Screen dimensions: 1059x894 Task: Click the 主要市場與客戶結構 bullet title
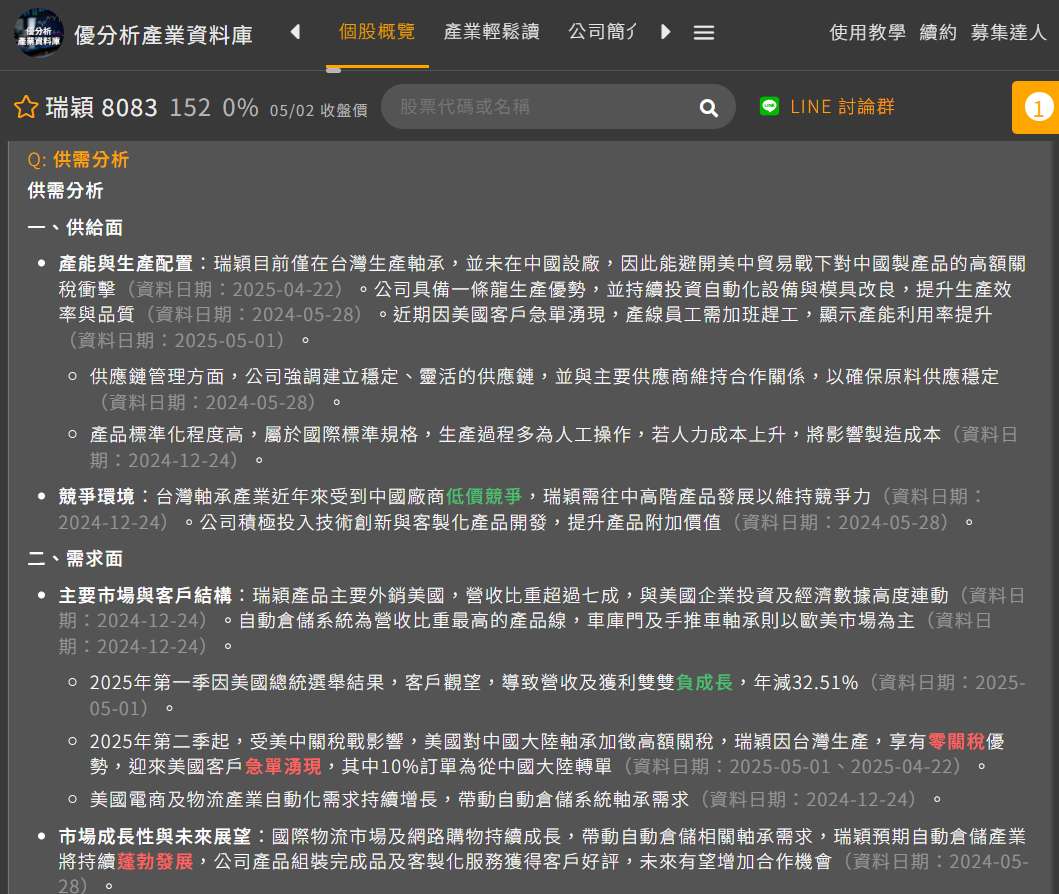point(145,596)
